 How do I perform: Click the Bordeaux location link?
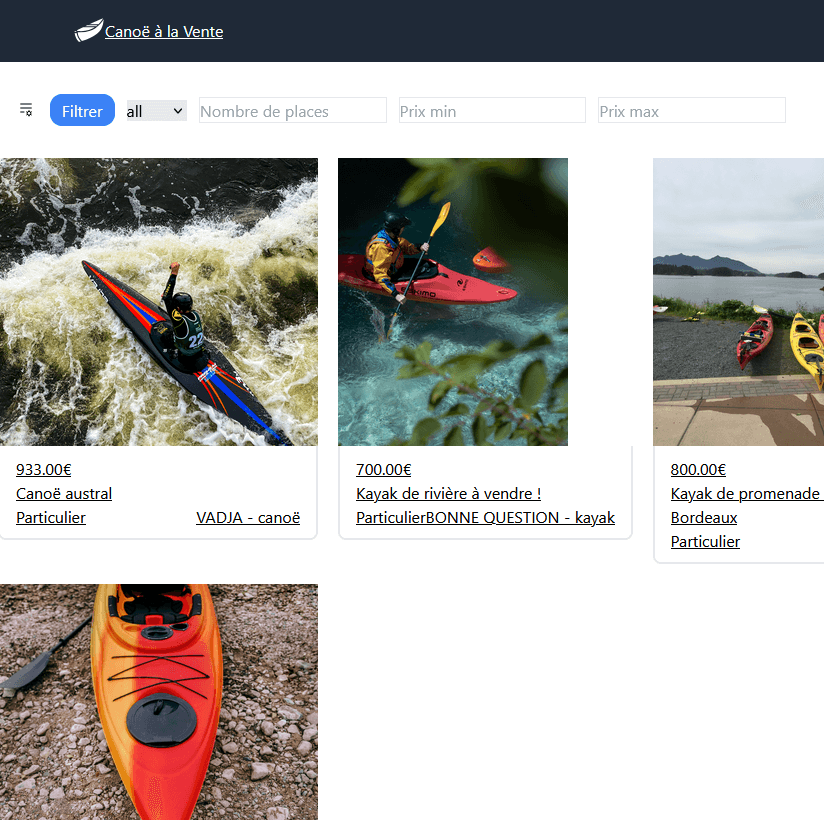pos(704,518)
